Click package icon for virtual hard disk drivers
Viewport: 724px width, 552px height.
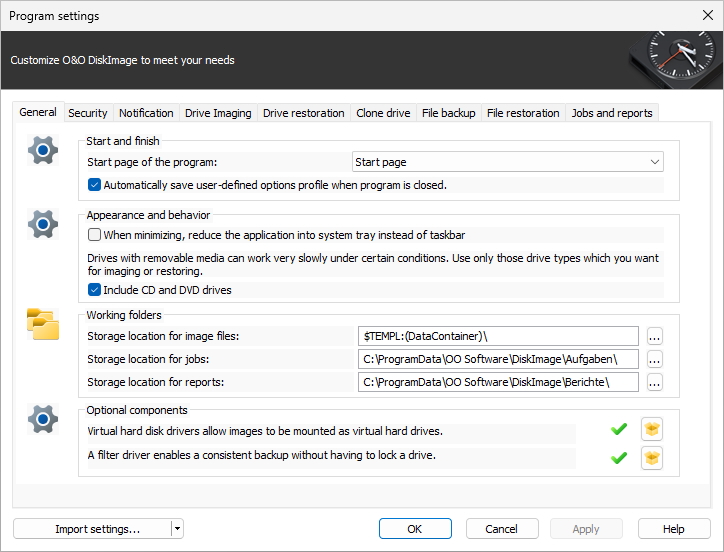[652, 429]
